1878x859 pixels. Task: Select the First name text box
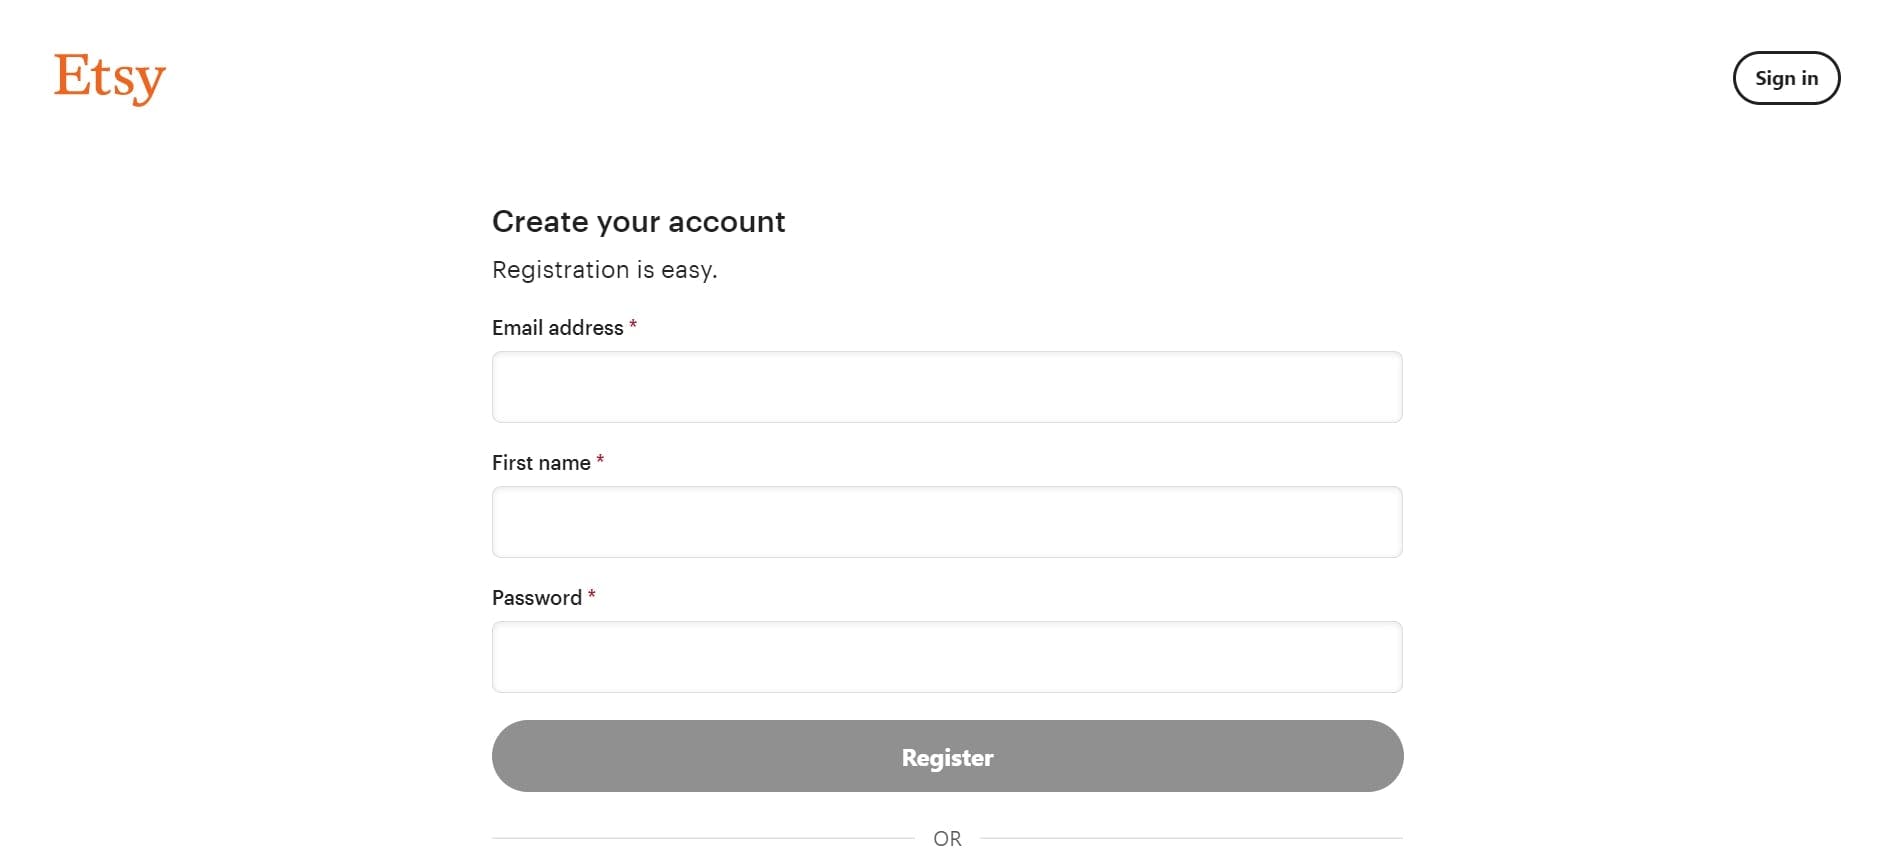coord(947,522)
